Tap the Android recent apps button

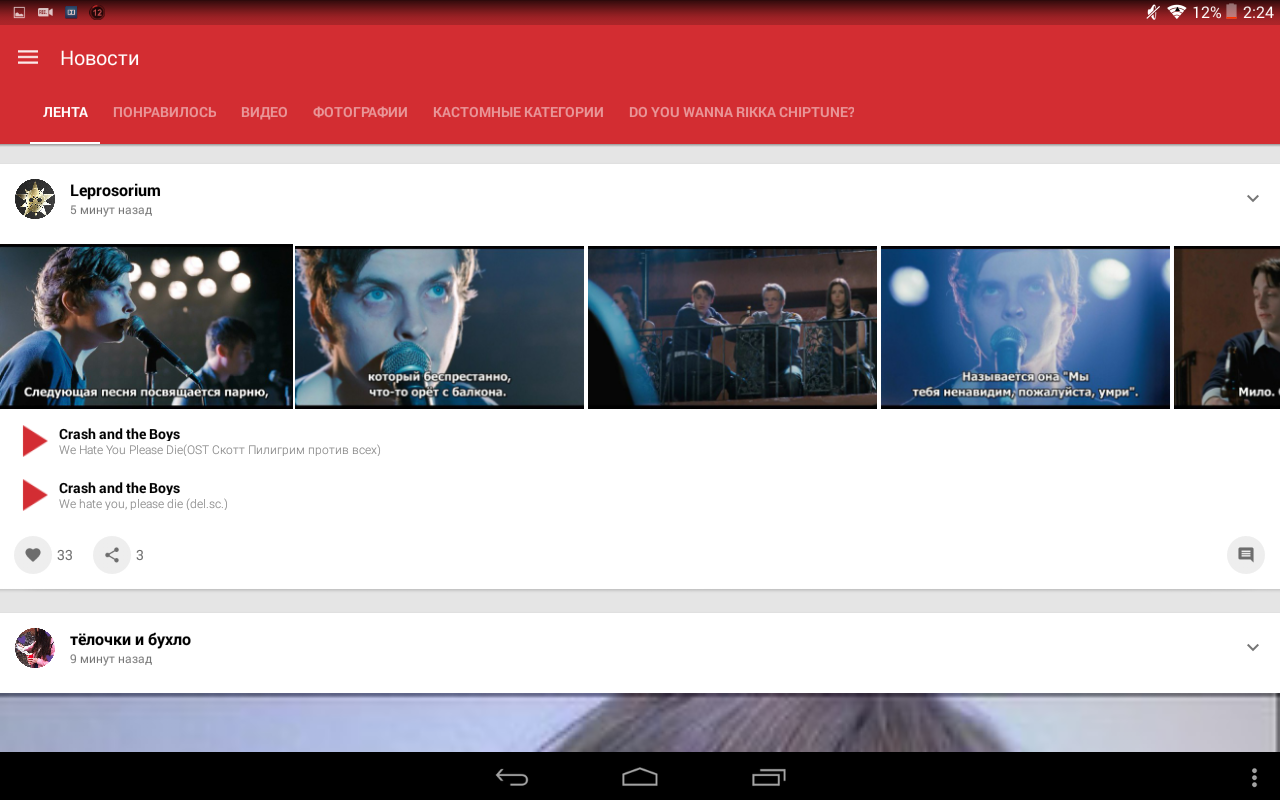[x=768, y=777]
